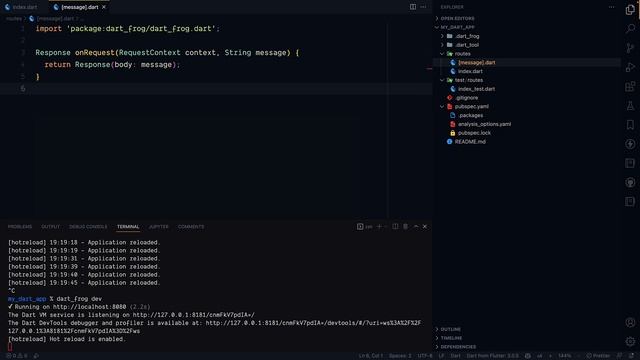The width and height of the screenshot is (640, 360).
Task: Switch to the Comments panel tab
Action: [x=191, y=227]
